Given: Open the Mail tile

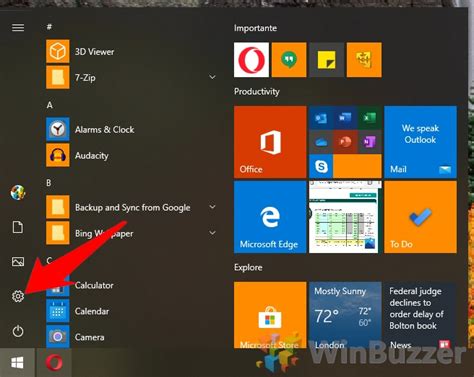Looking at the screenshot, I should point(420,142).
